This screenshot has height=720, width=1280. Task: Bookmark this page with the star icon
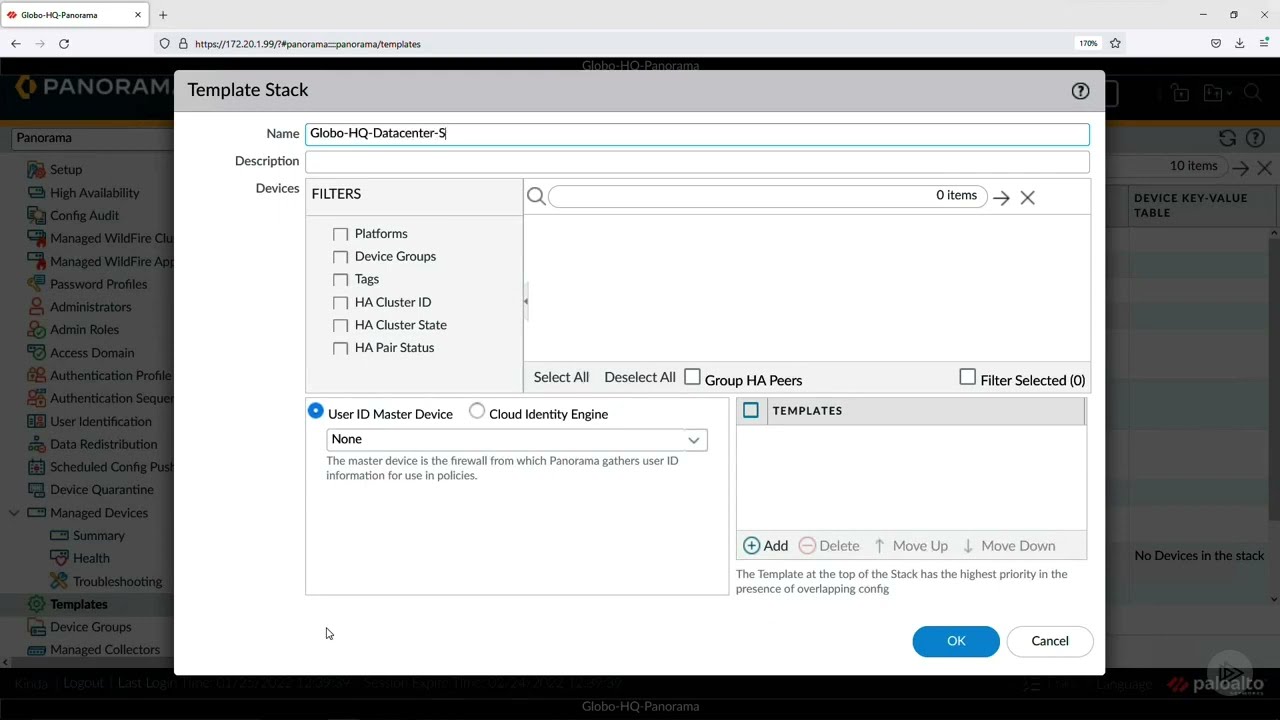pyautogui.click(x=1115, y=44)
